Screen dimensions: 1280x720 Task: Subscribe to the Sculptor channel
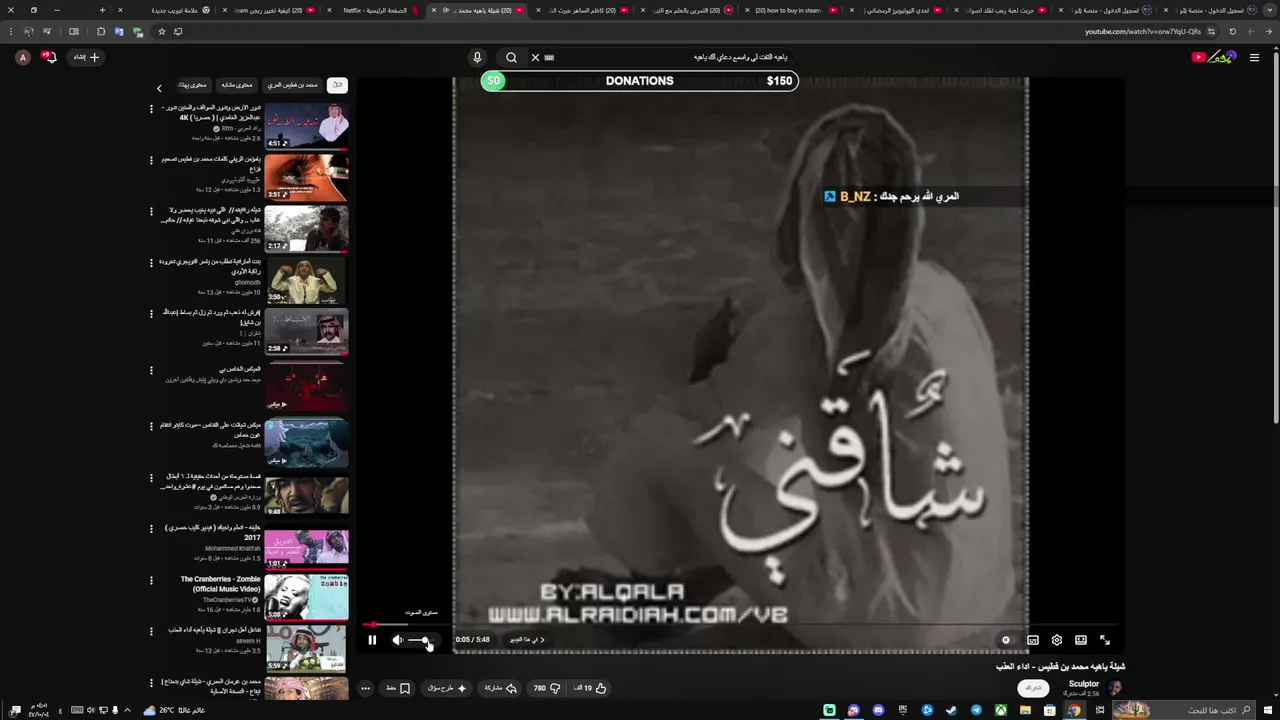(1034, 688)
